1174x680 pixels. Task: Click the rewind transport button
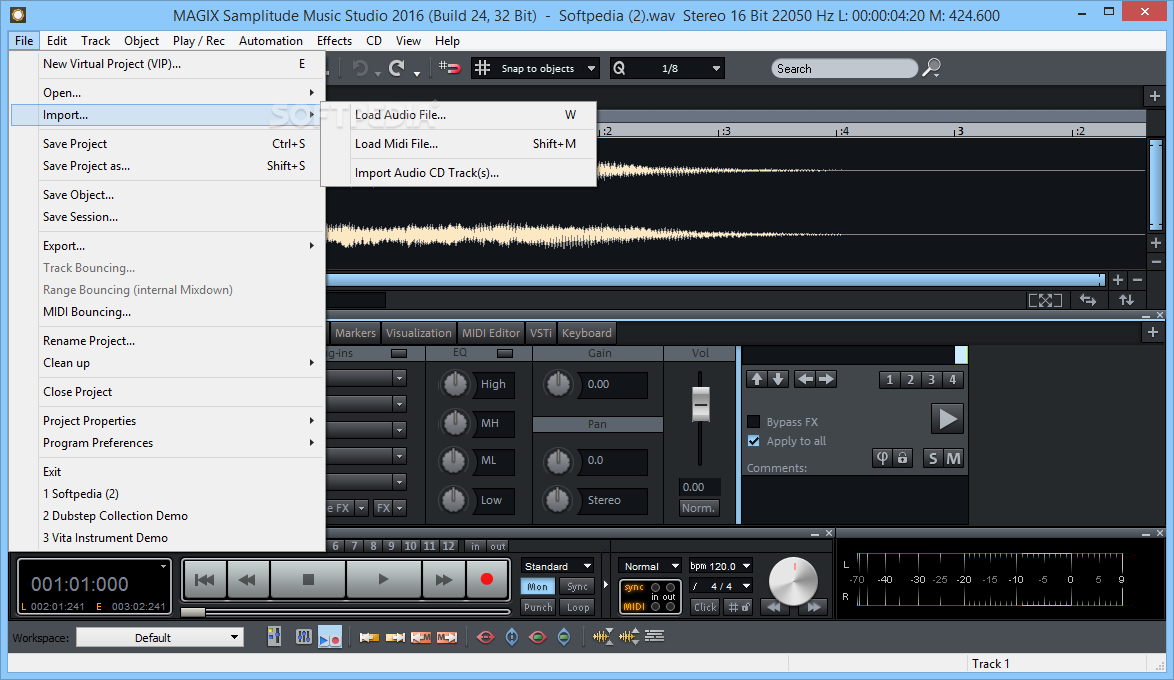[x=247, y=579]
